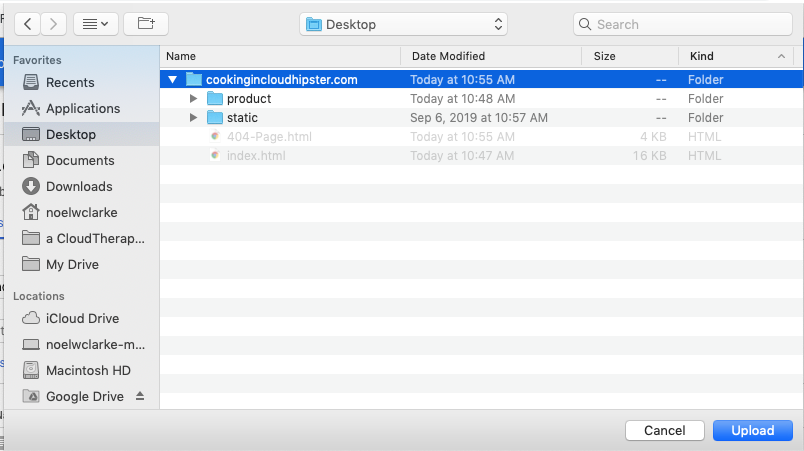The width and height of the screenshot is (804, 451).
Task: Click the back navigation arrow
Action: 27,23
